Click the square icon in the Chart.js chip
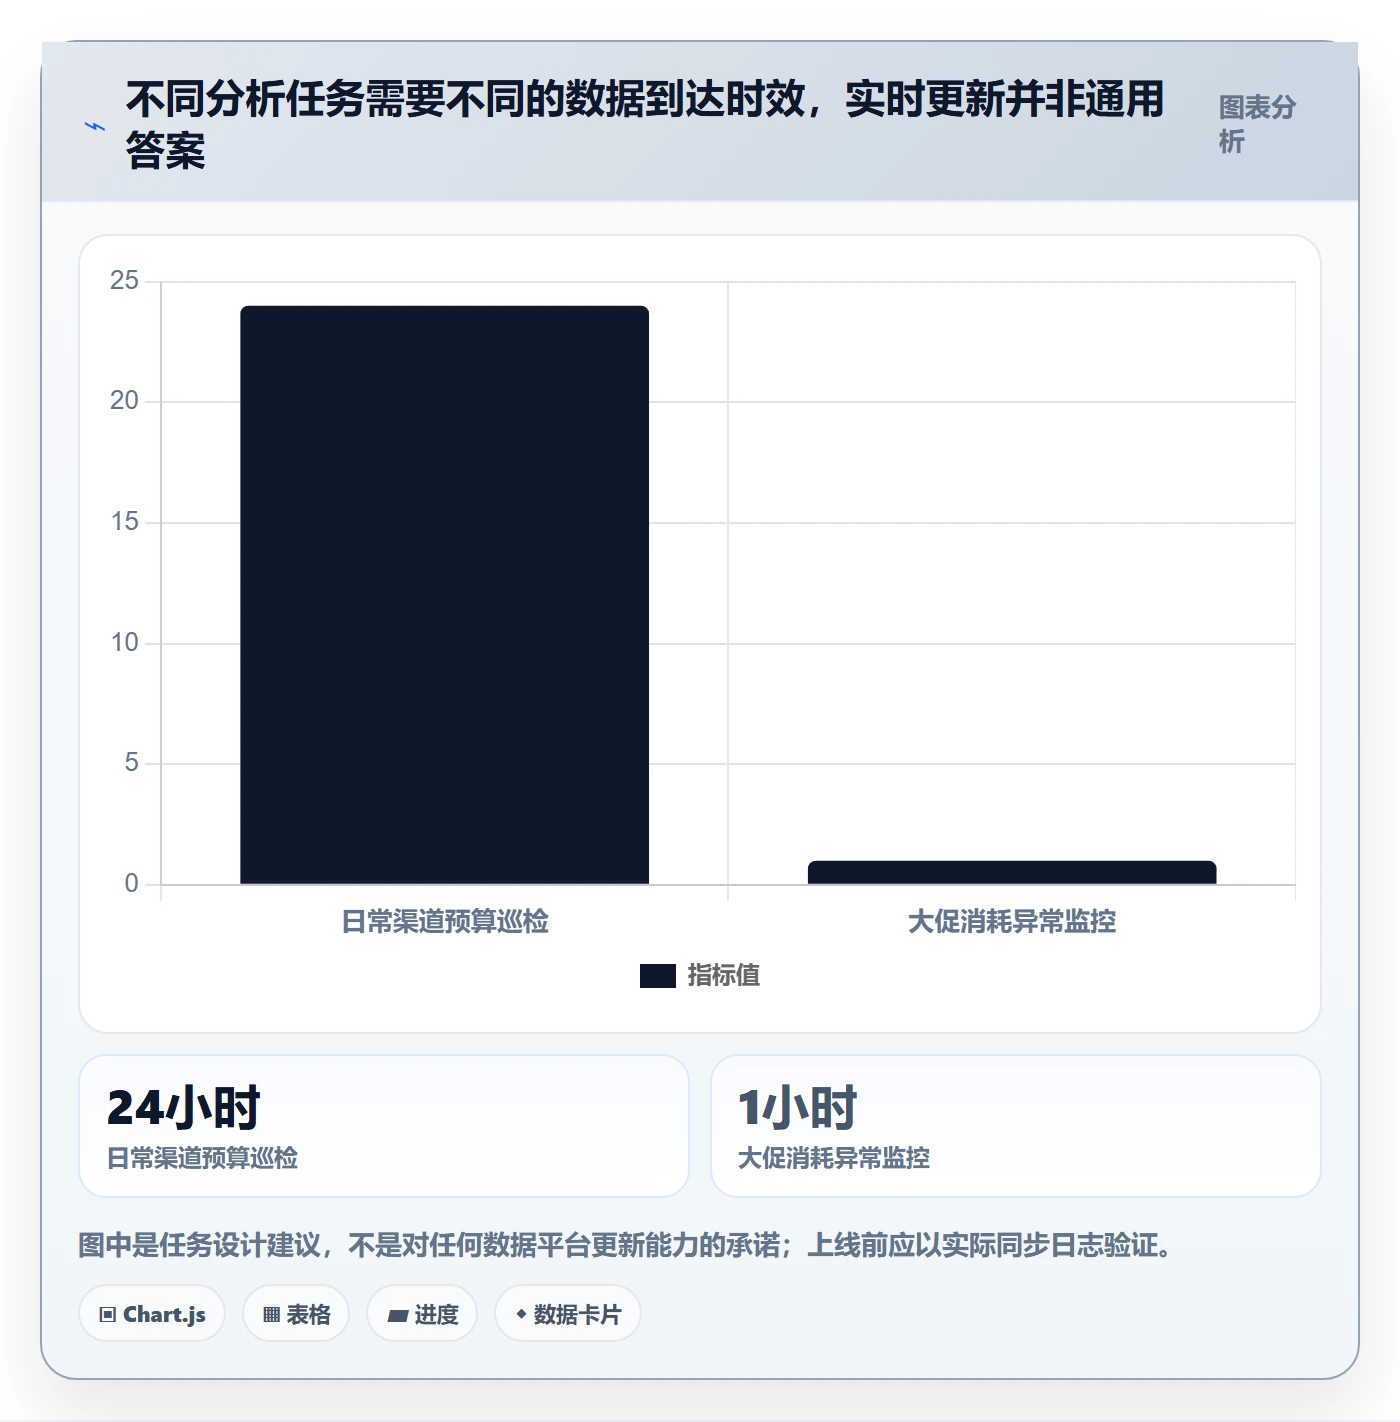Viewport: 1400px width, 1422px height. pos(108,1315)
